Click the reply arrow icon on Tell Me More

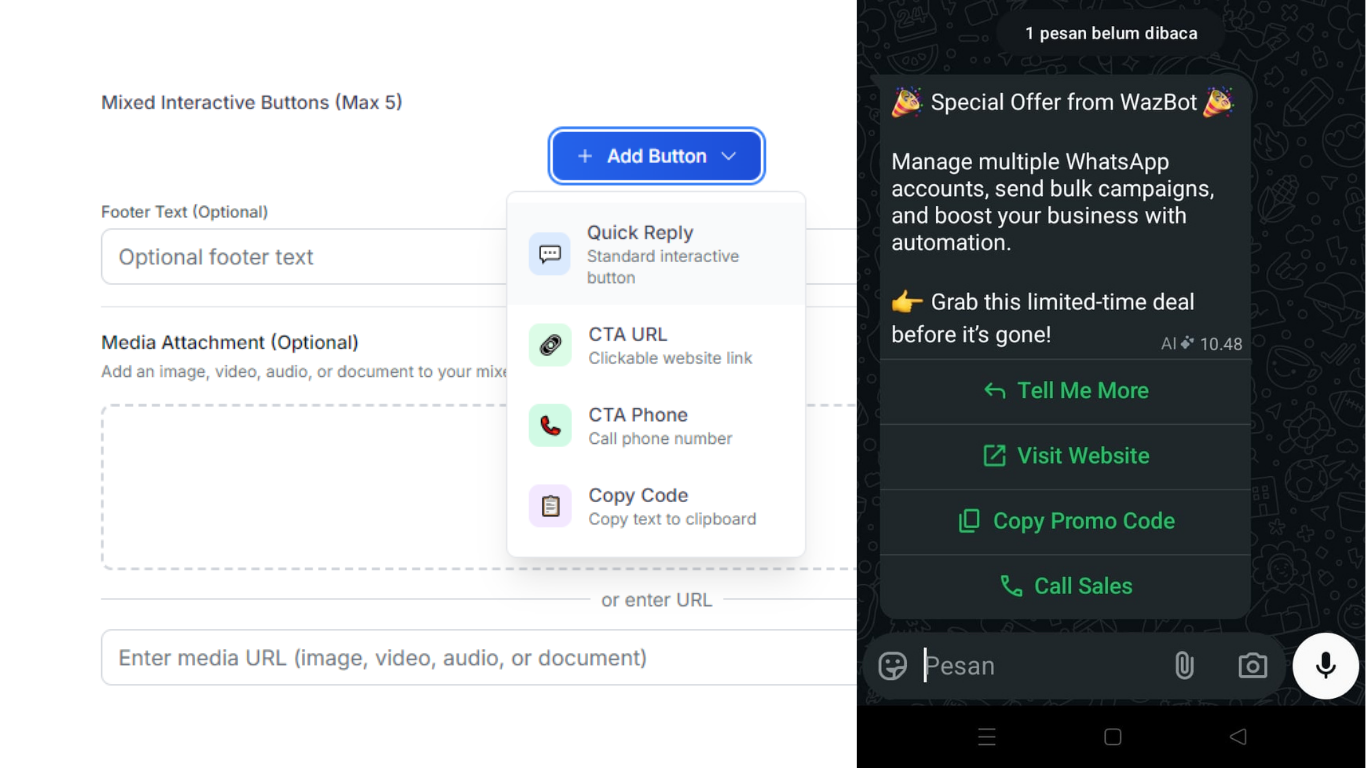click(x=994, y=390)
